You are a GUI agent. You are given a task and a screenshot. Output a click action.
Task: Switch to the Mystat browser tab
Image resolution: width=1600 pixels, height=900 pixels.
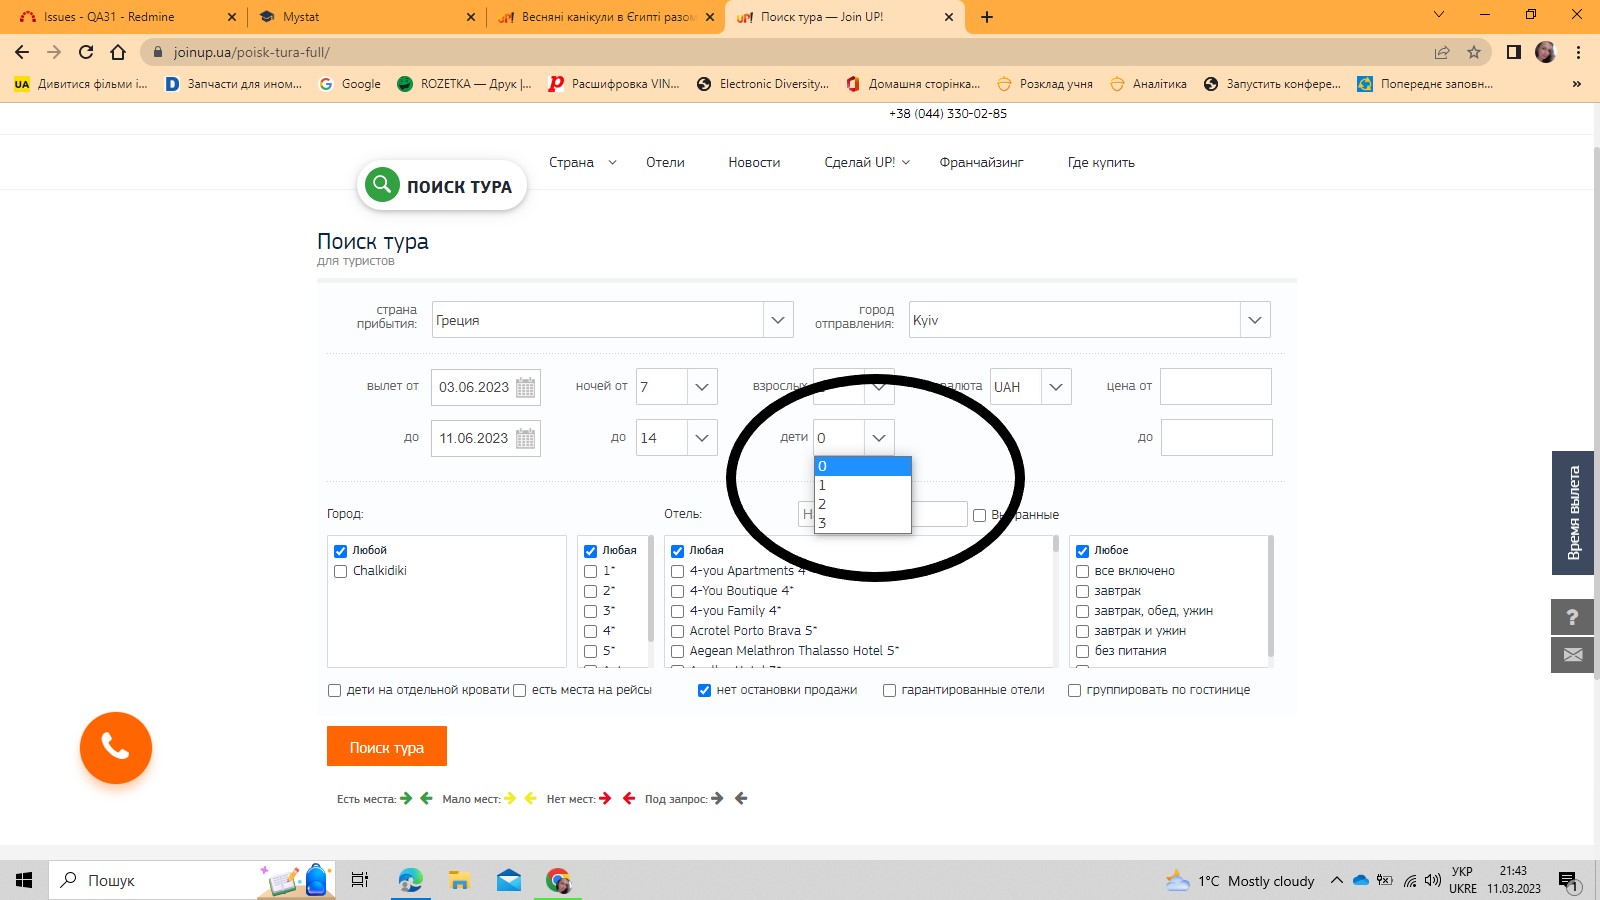click(360, 17)
